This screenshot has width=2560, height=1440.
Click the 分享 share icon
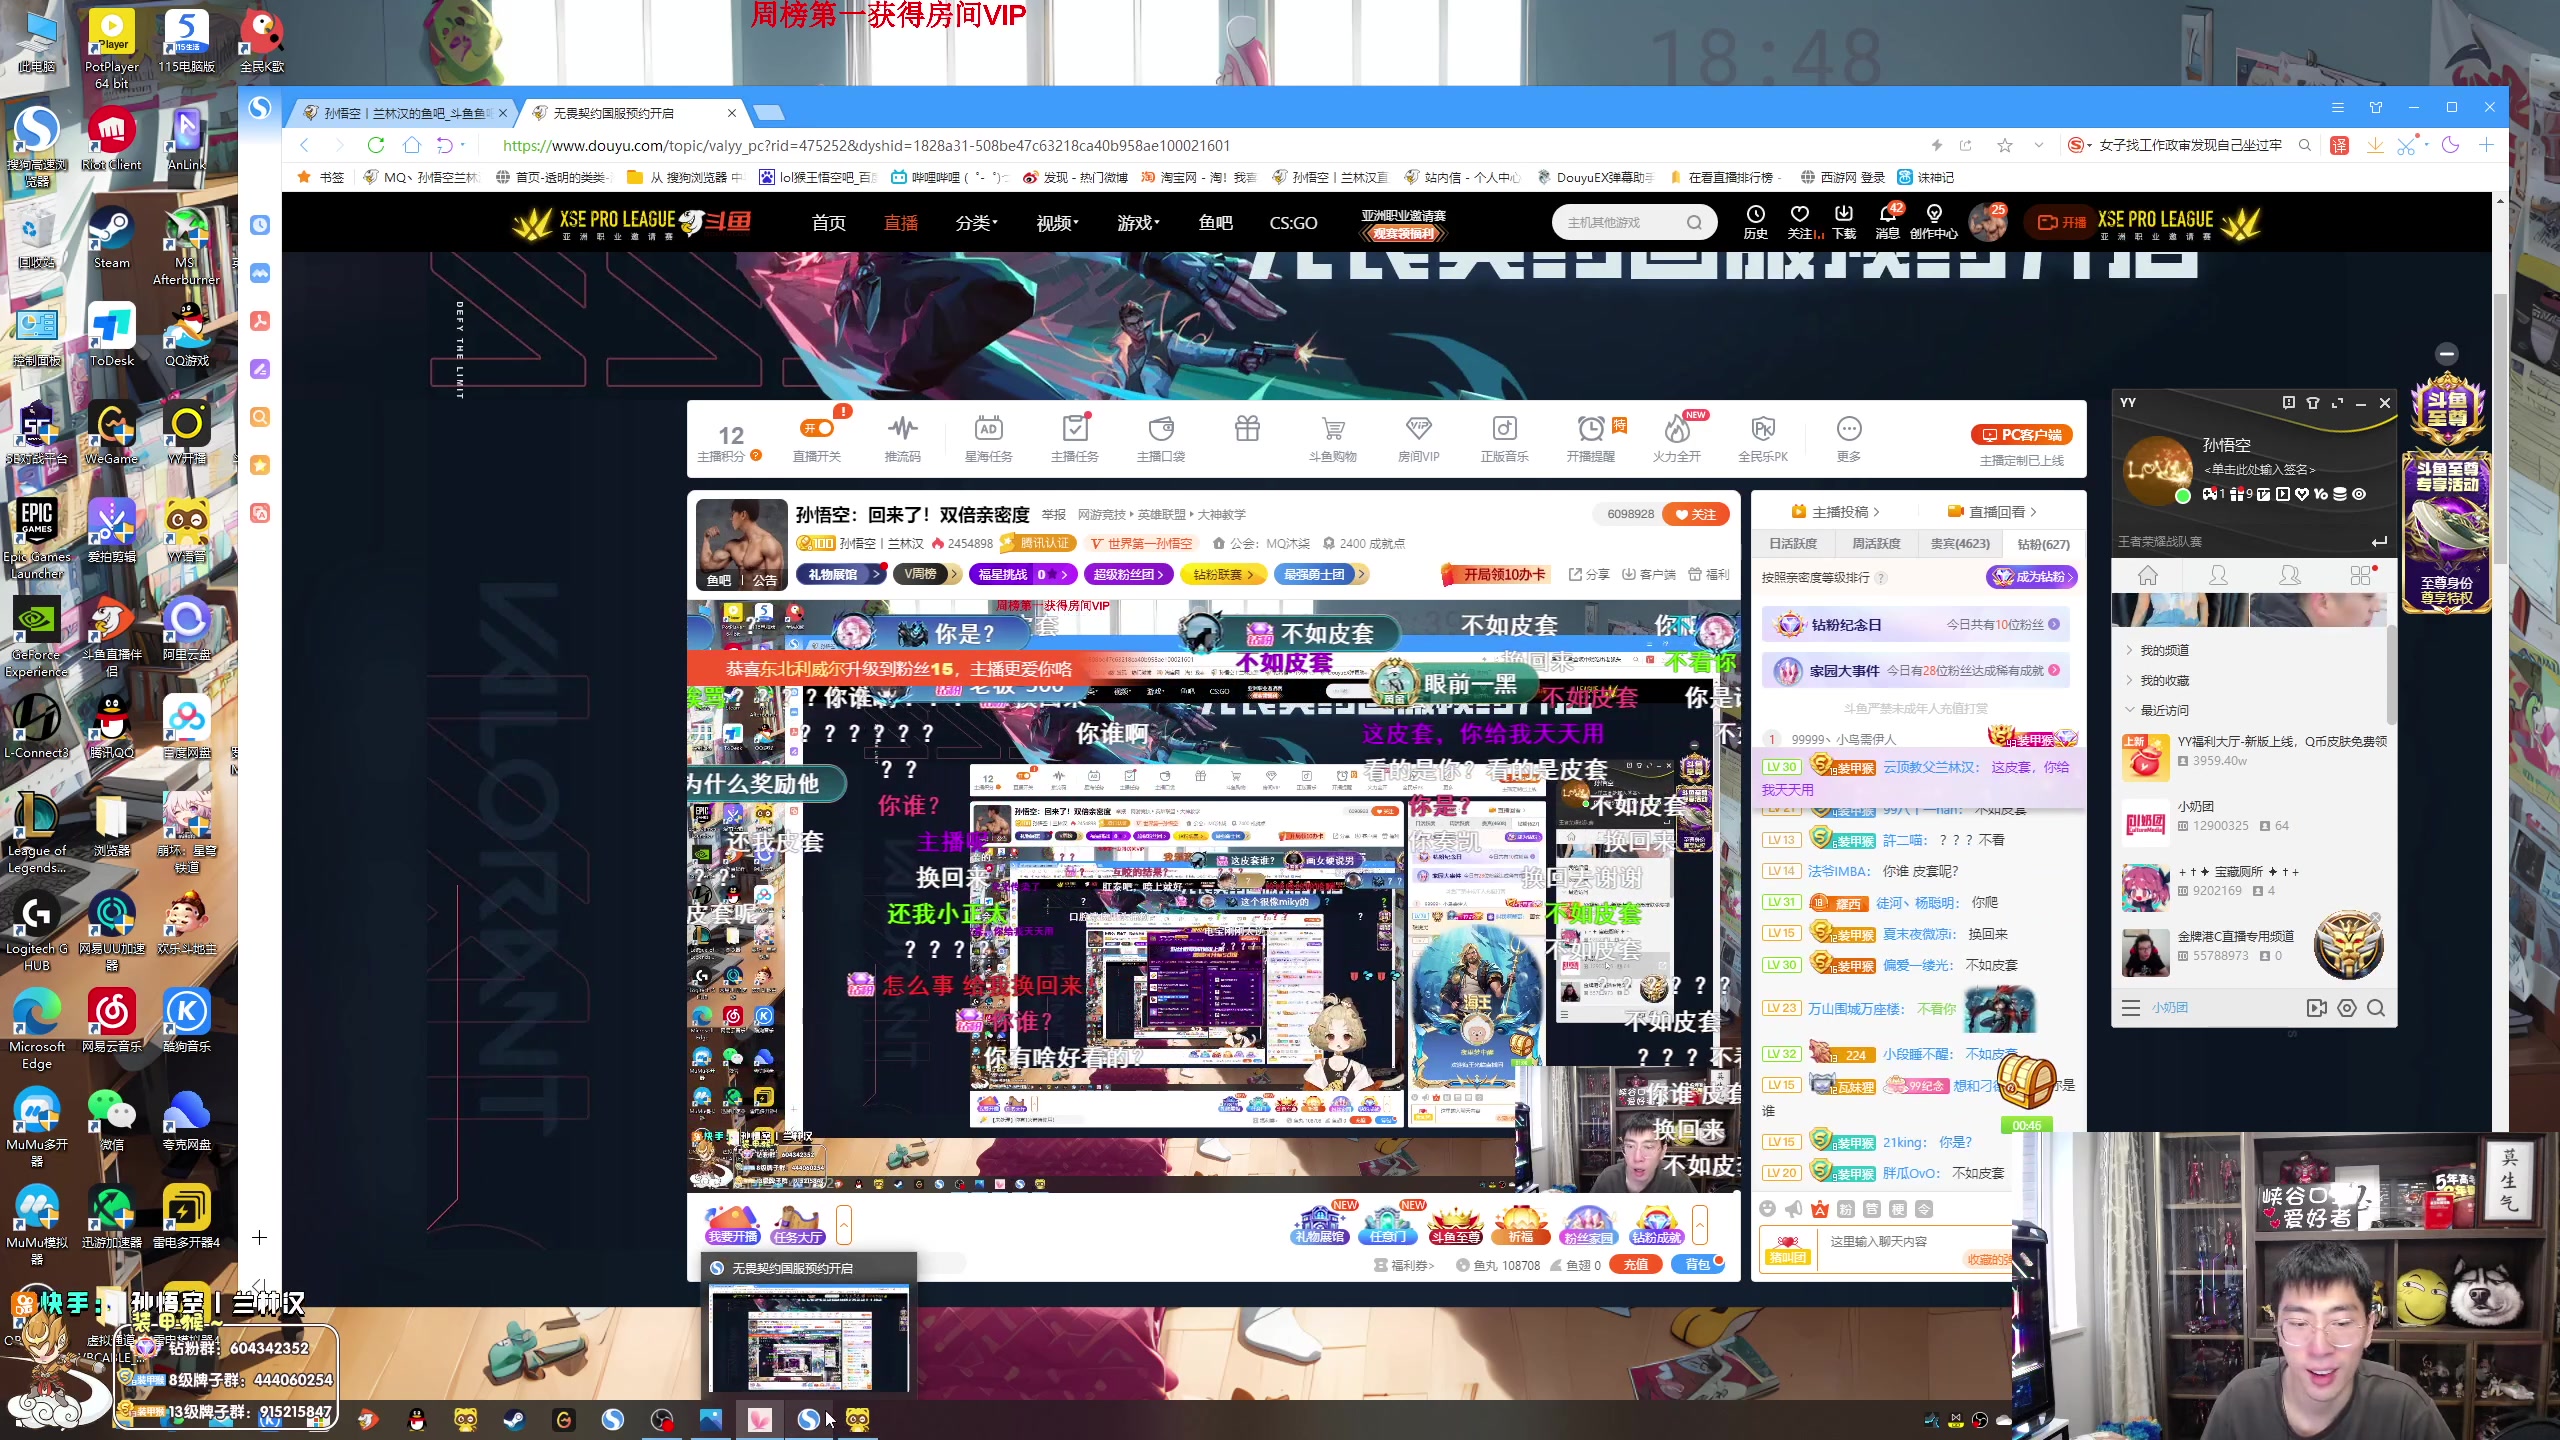tap(1589, 574)
